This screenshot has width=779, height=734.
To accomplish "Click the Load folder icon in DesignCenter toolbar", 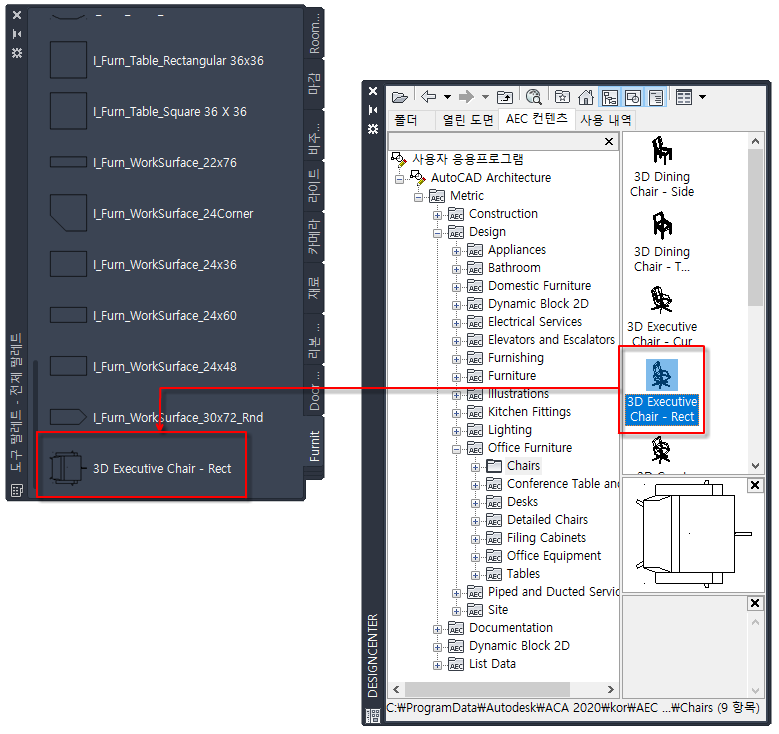I will click(399, 97).
